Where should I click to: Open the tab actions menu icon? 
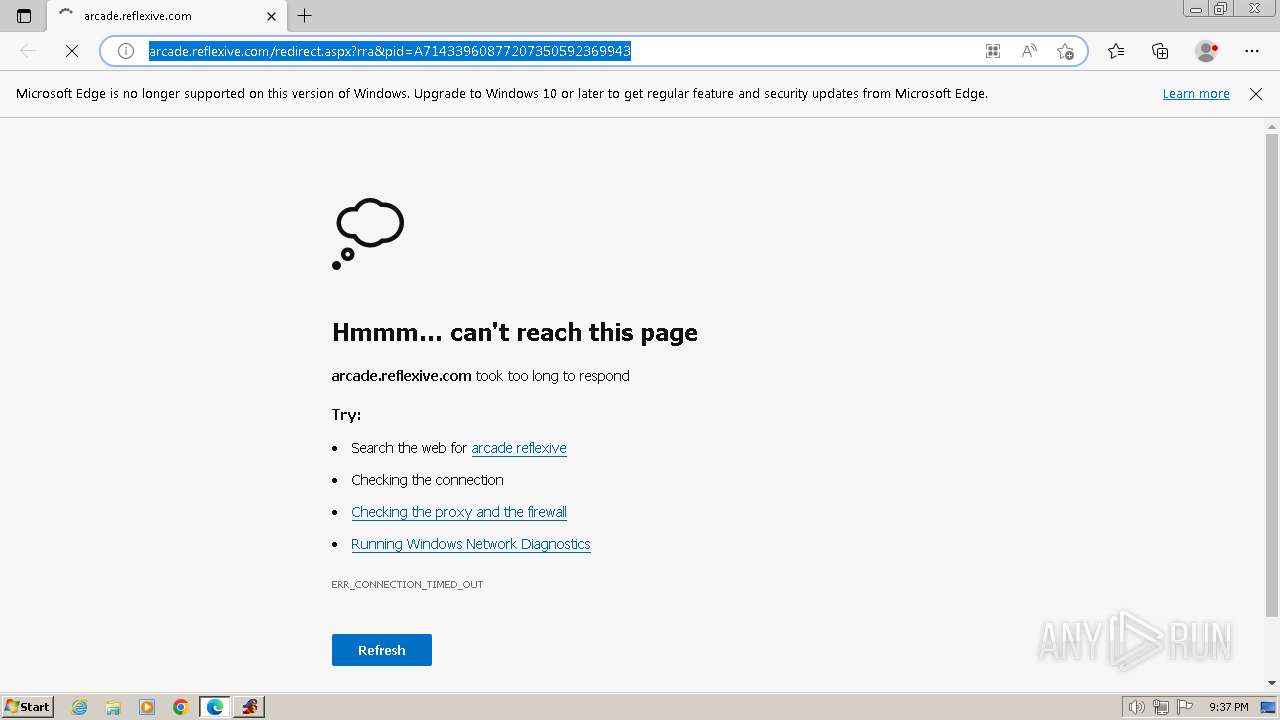pyautogui.click(x=24, y=16)
